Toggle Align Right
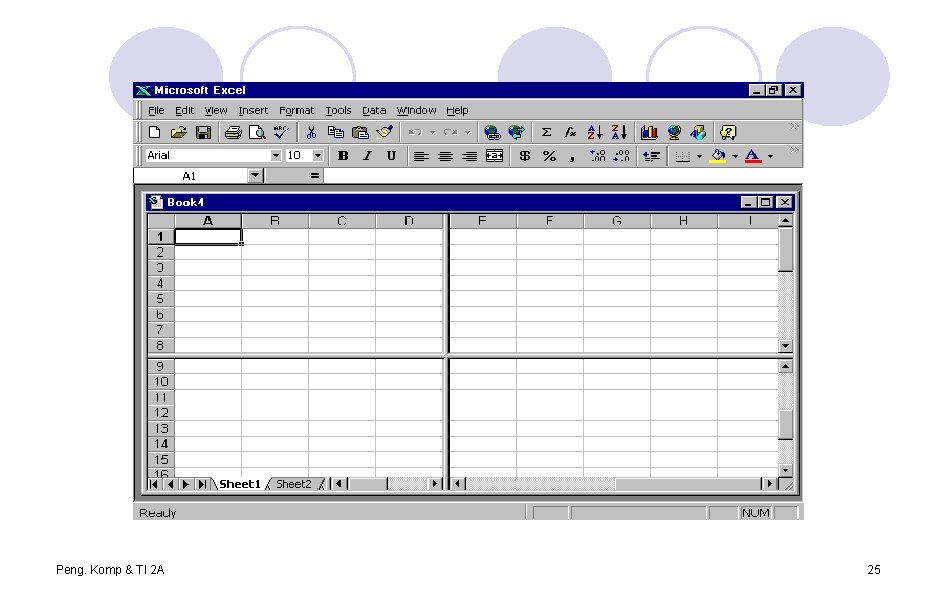 [x=470, y=156]
